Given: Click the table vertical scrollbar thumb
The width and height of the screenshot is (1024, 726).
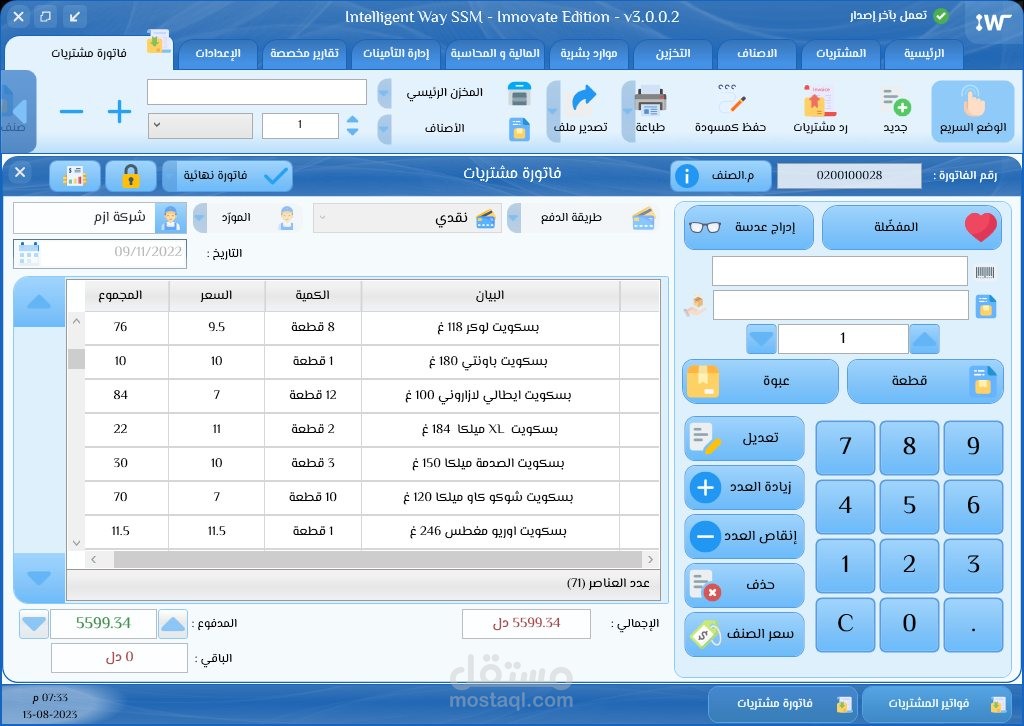Looking at the screenshot, I should point(76,359).
